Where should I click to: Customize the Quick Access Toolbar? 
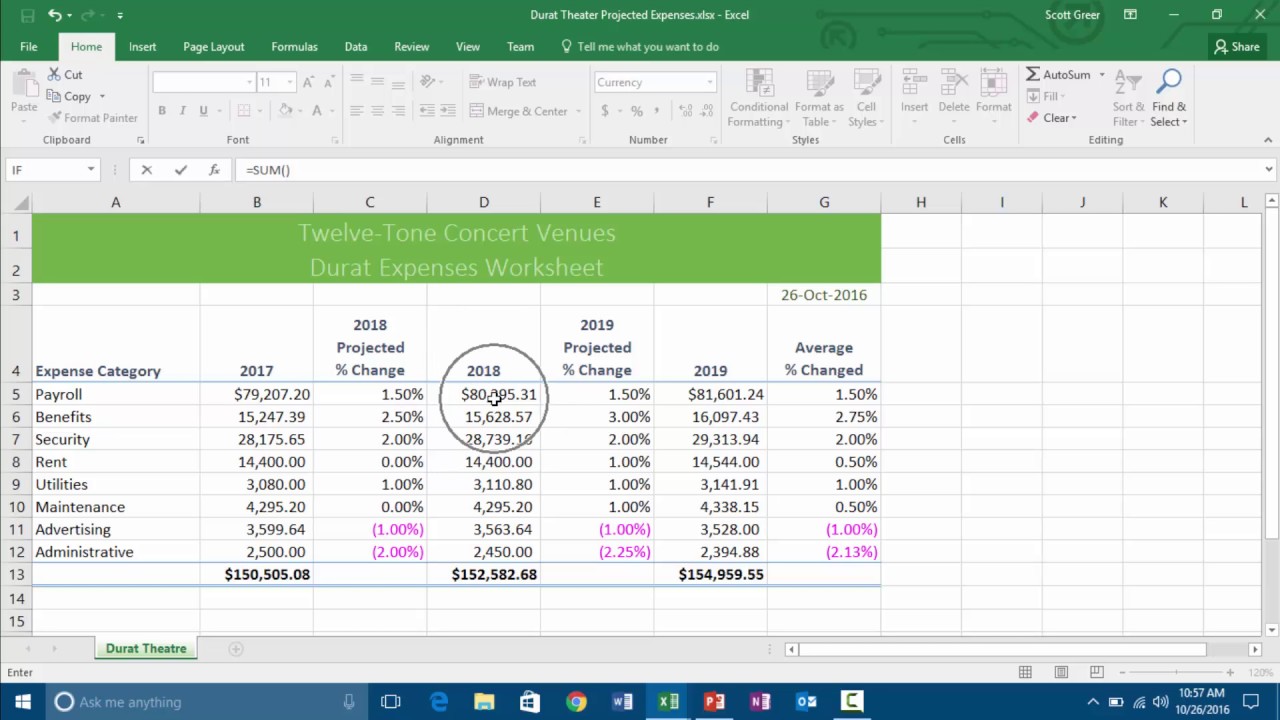119,15
